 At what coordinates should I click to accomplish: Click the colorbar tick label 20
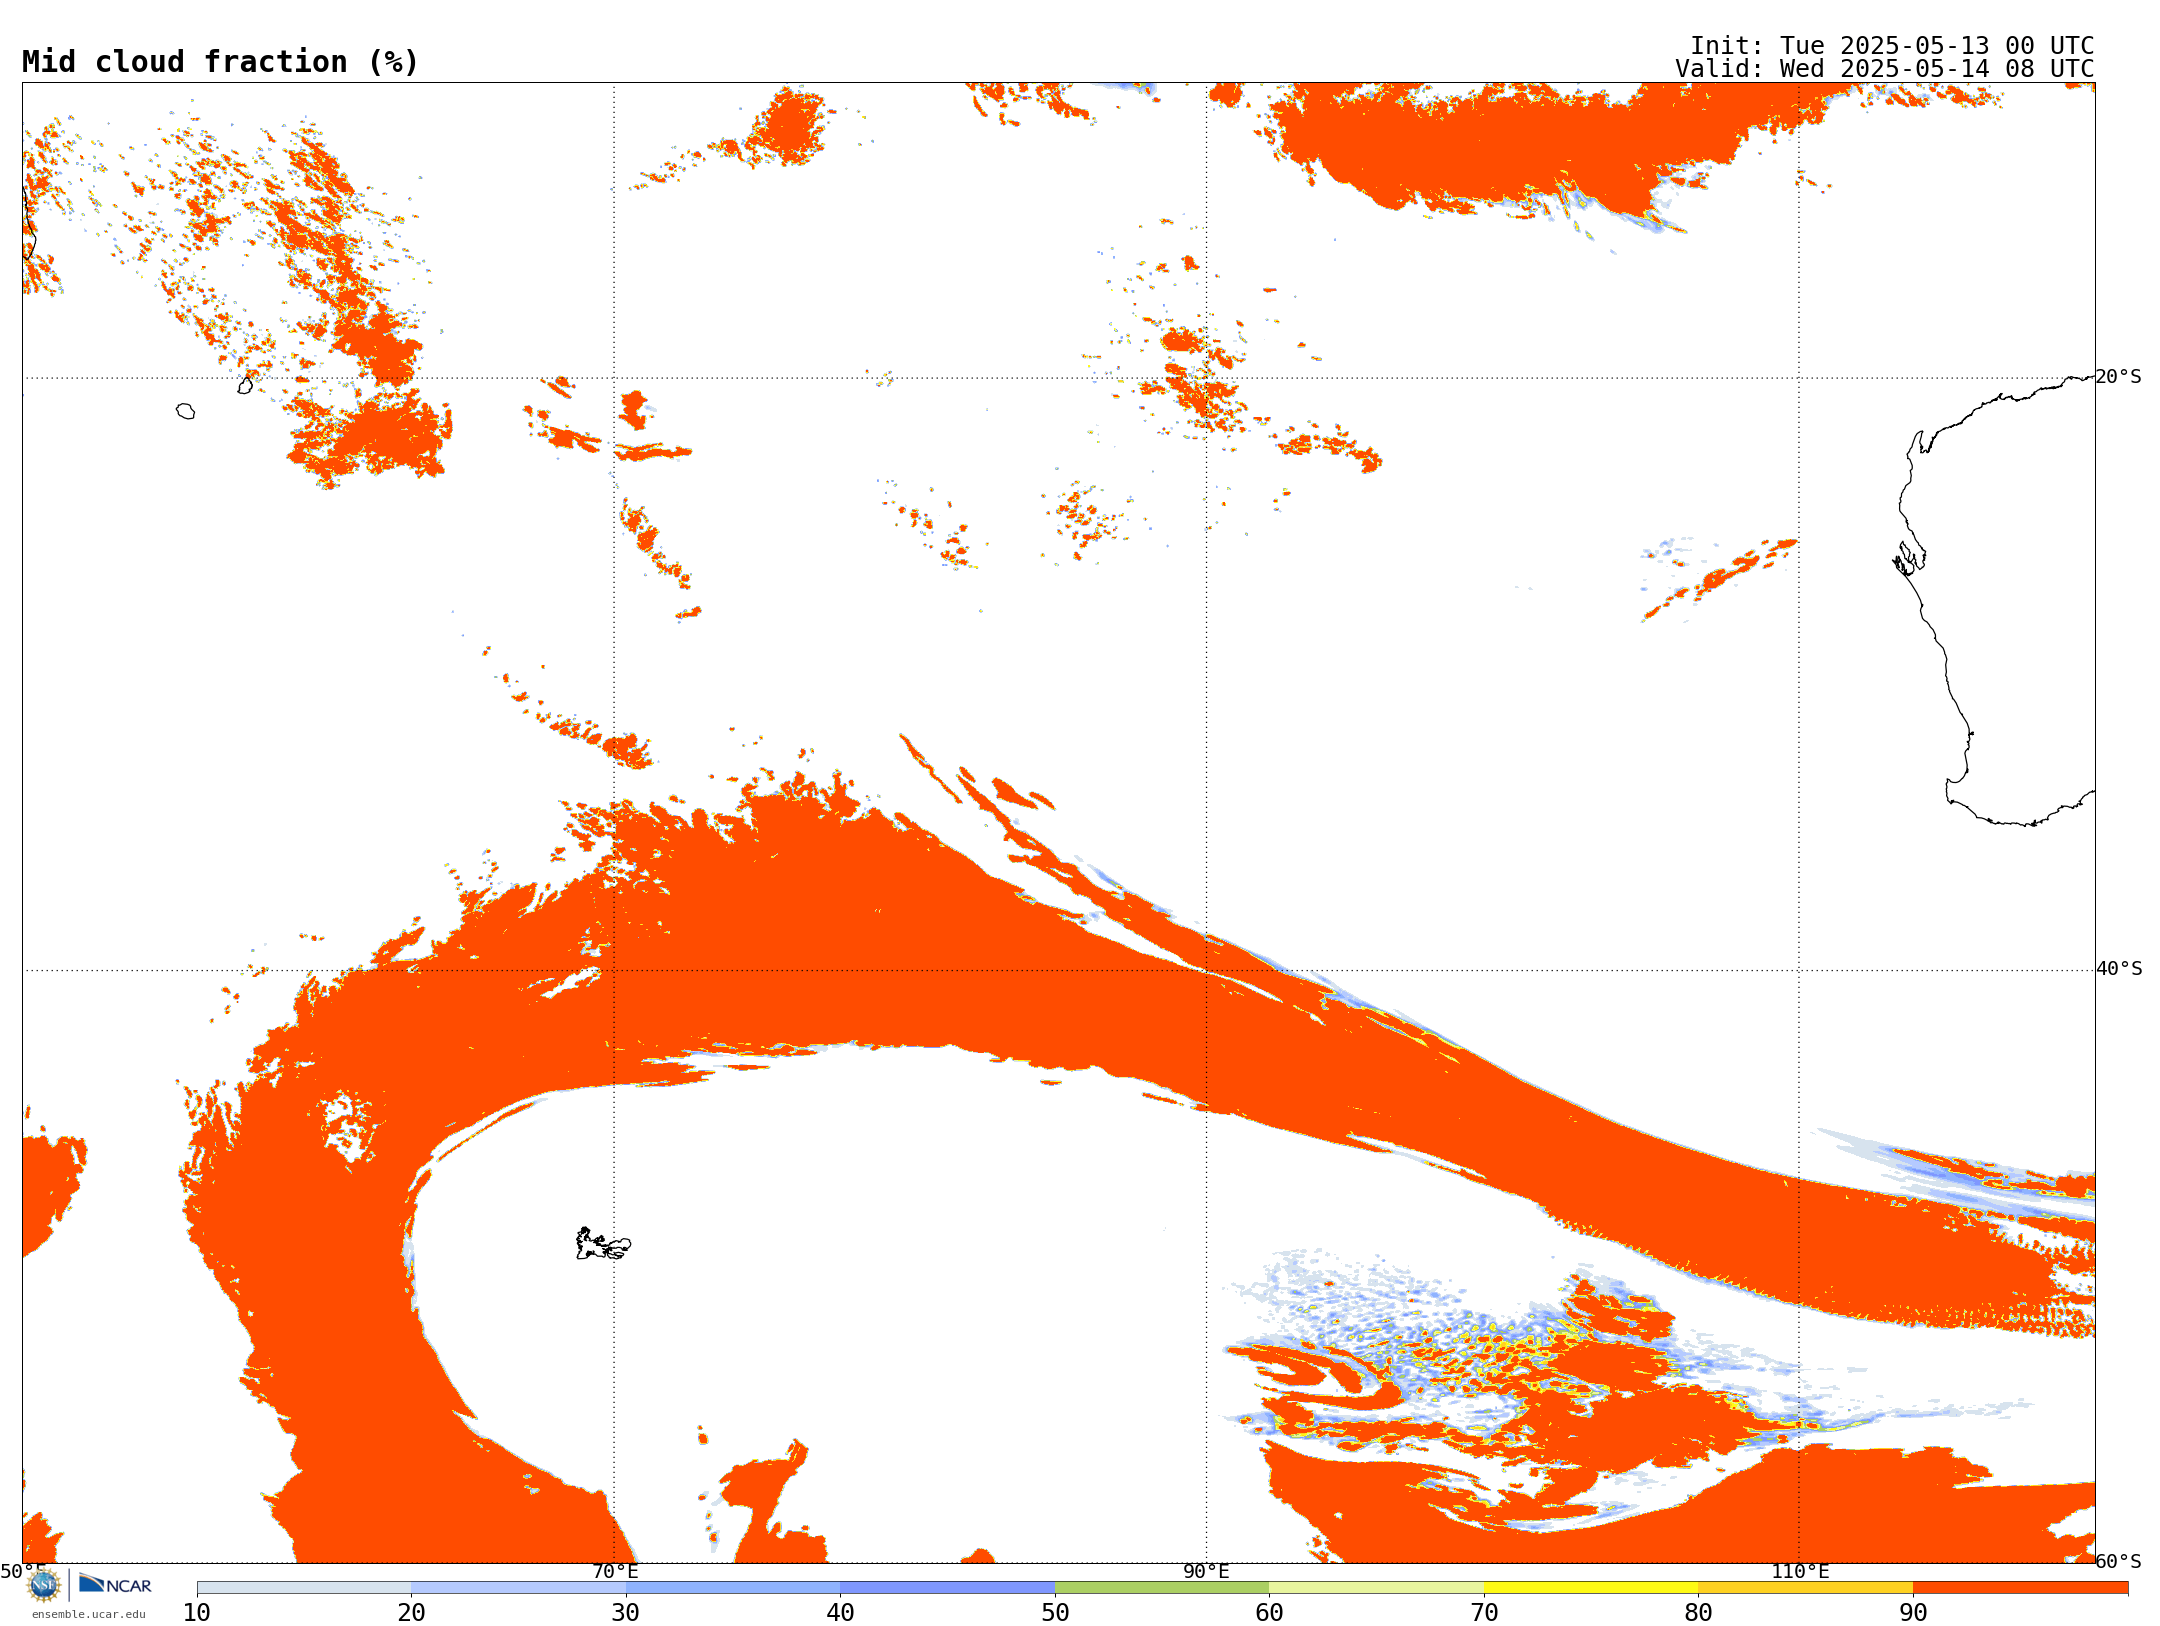pos(411,1612)
